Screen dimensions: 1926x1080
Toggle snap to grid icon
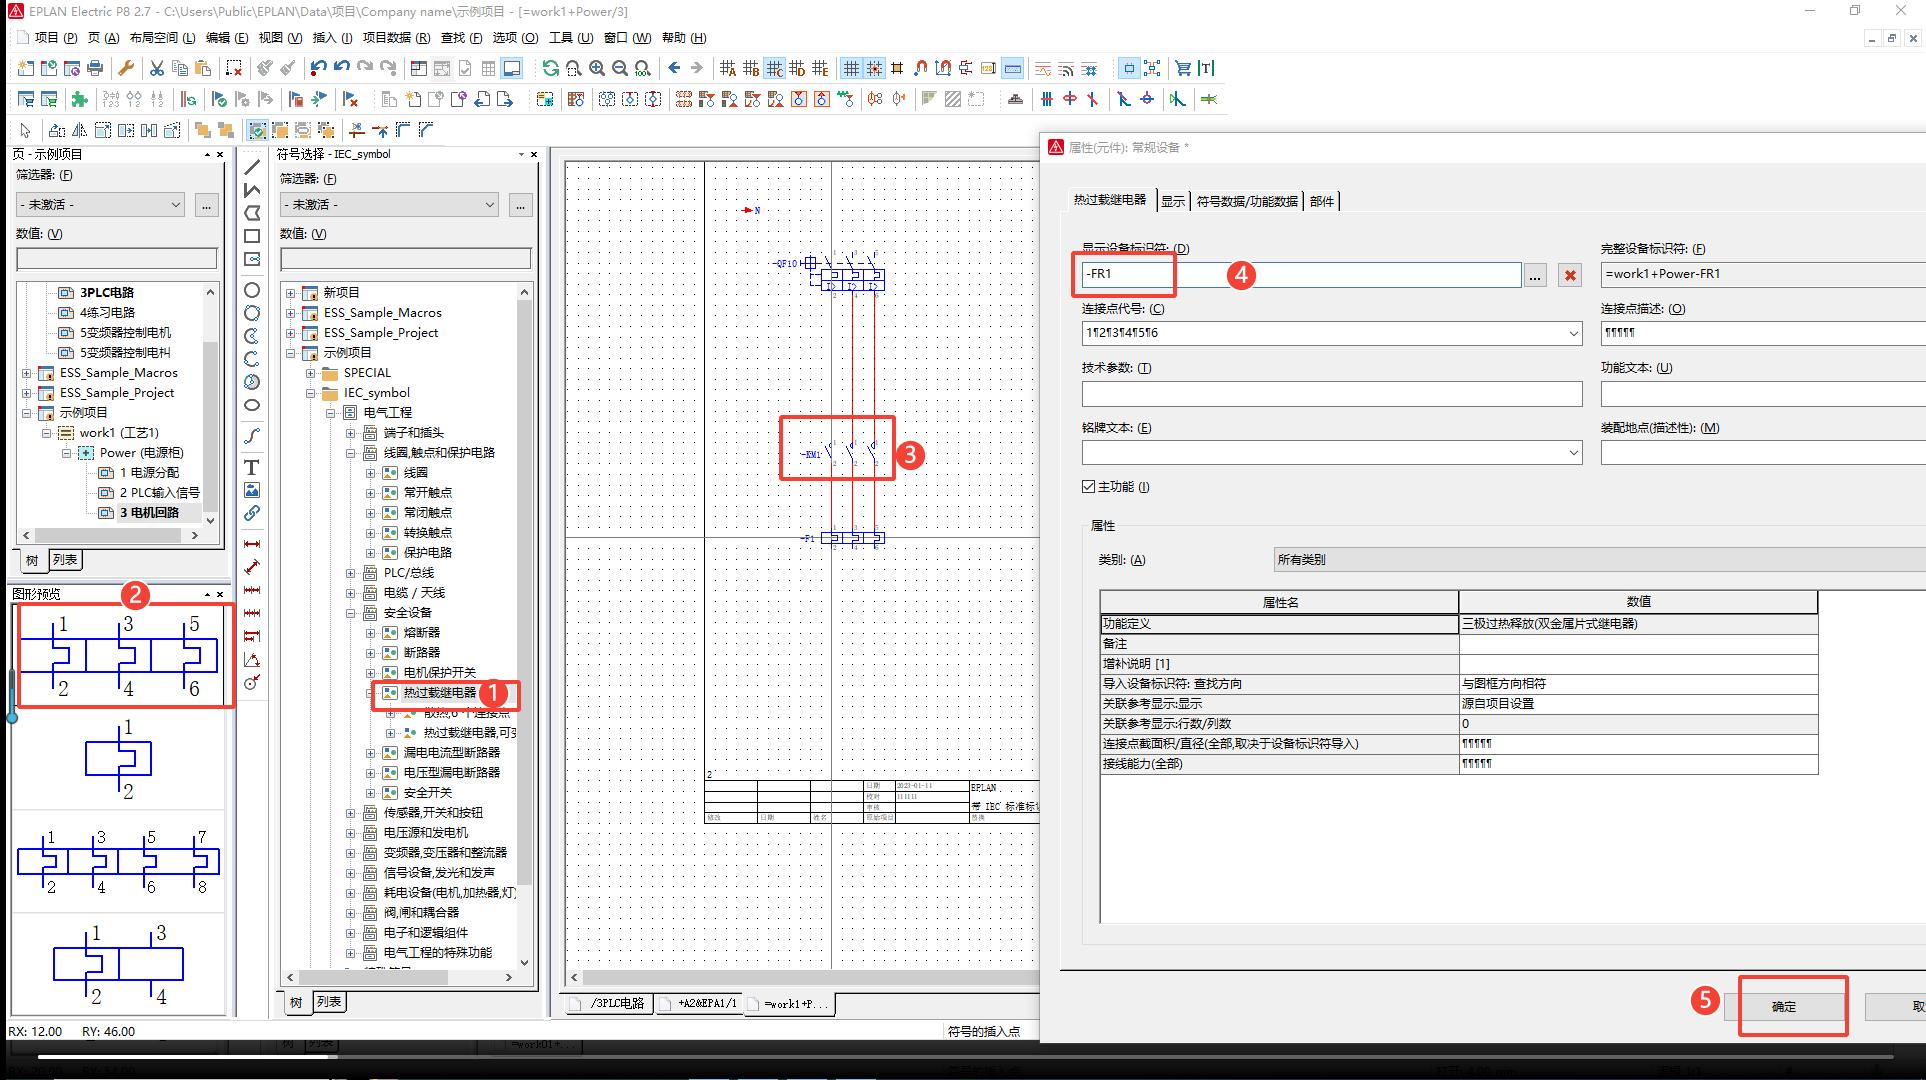point(874,68)
